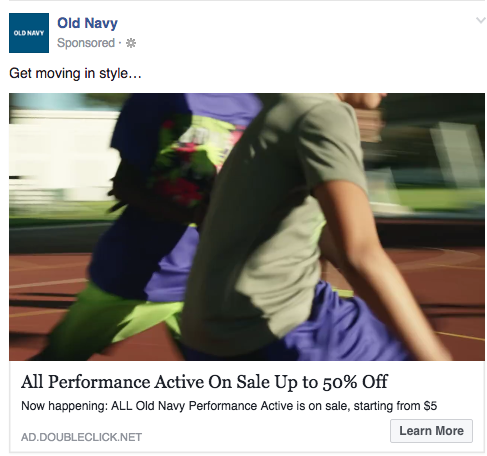
Task: Open the AD.DOUBLECLICK.NET domain link
Action: tap(81, 437)
